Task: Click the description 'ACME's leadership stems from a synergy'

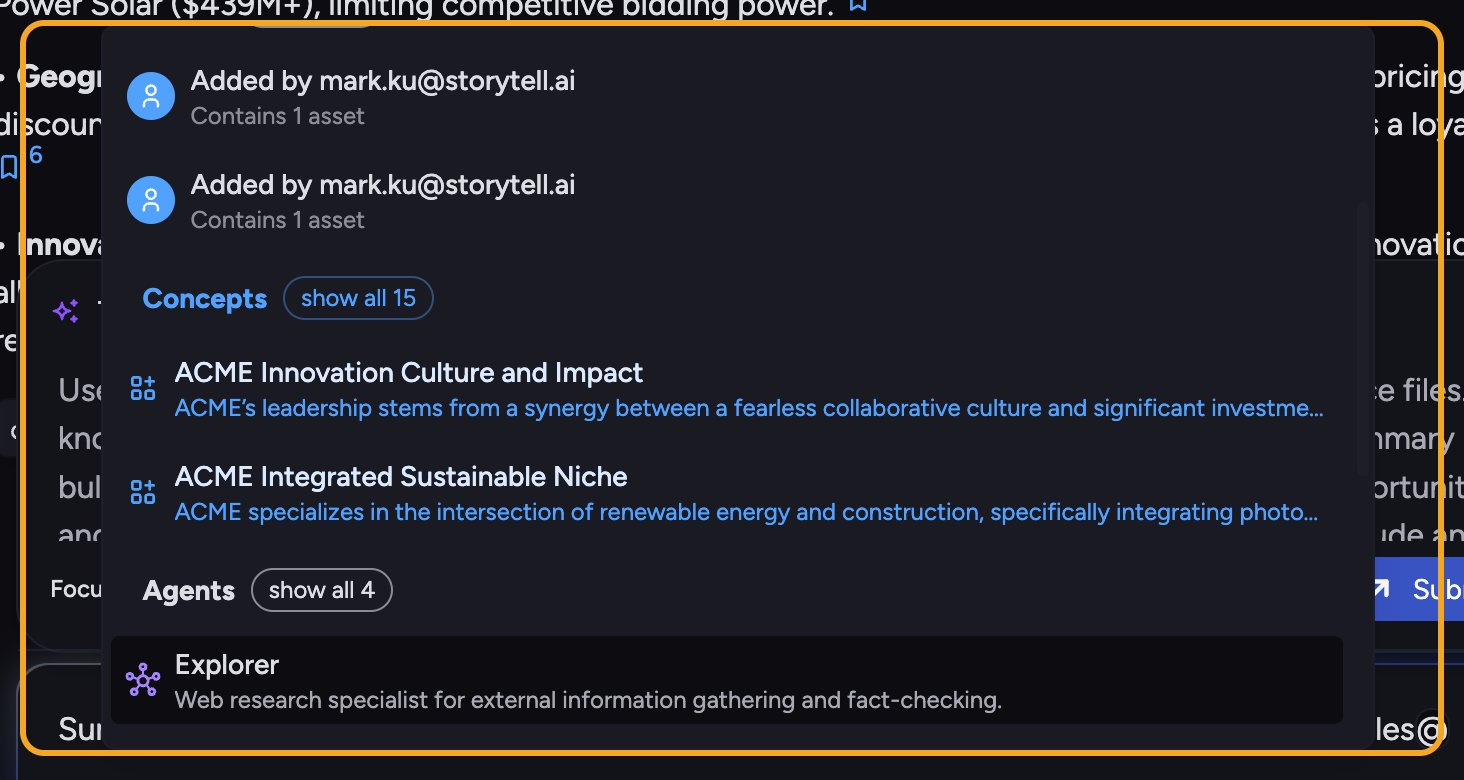Action: 749,408
